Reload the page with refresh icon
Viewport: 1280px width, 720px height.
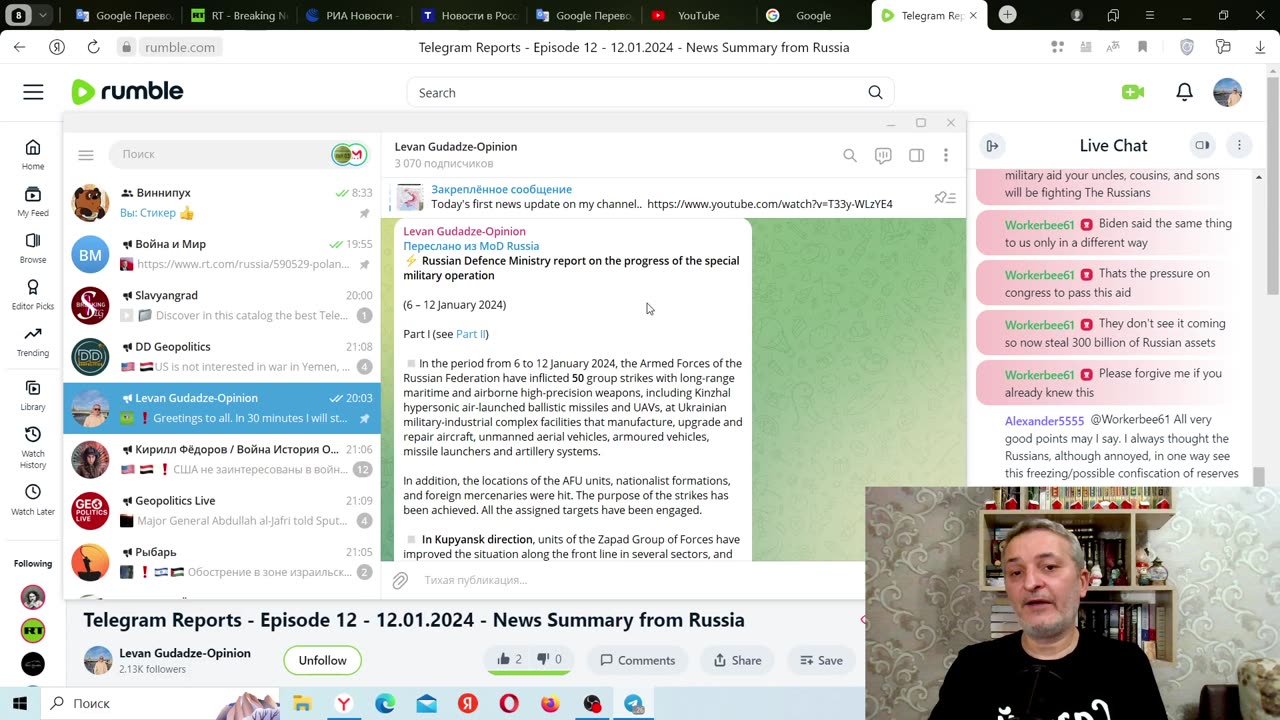click(93, 47)
